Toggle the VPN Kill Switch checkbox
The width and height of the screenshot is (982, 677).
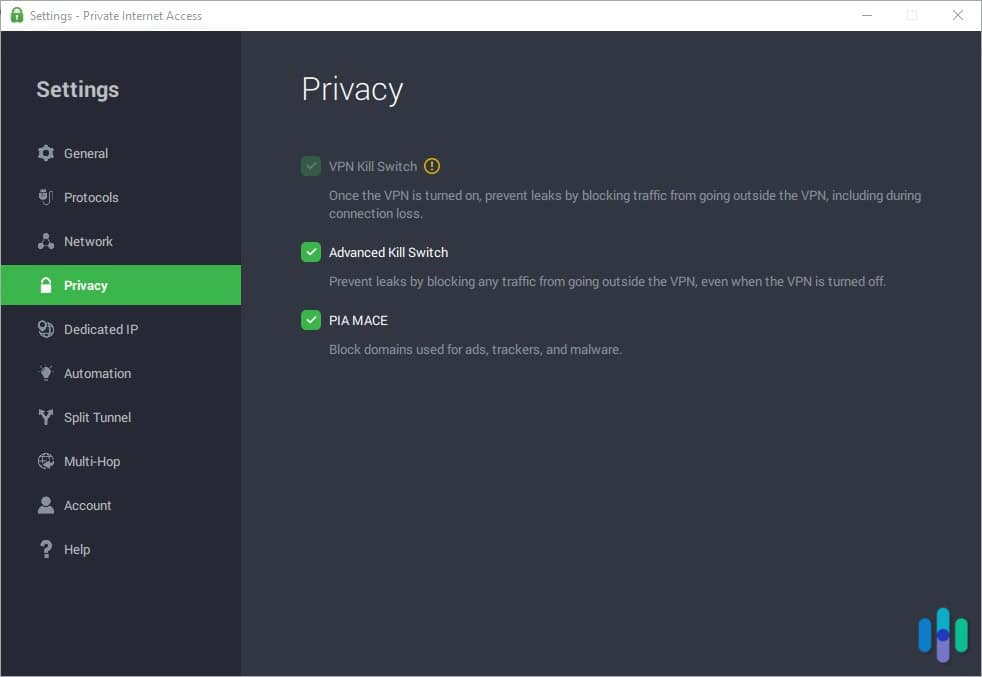coord(311,166)
